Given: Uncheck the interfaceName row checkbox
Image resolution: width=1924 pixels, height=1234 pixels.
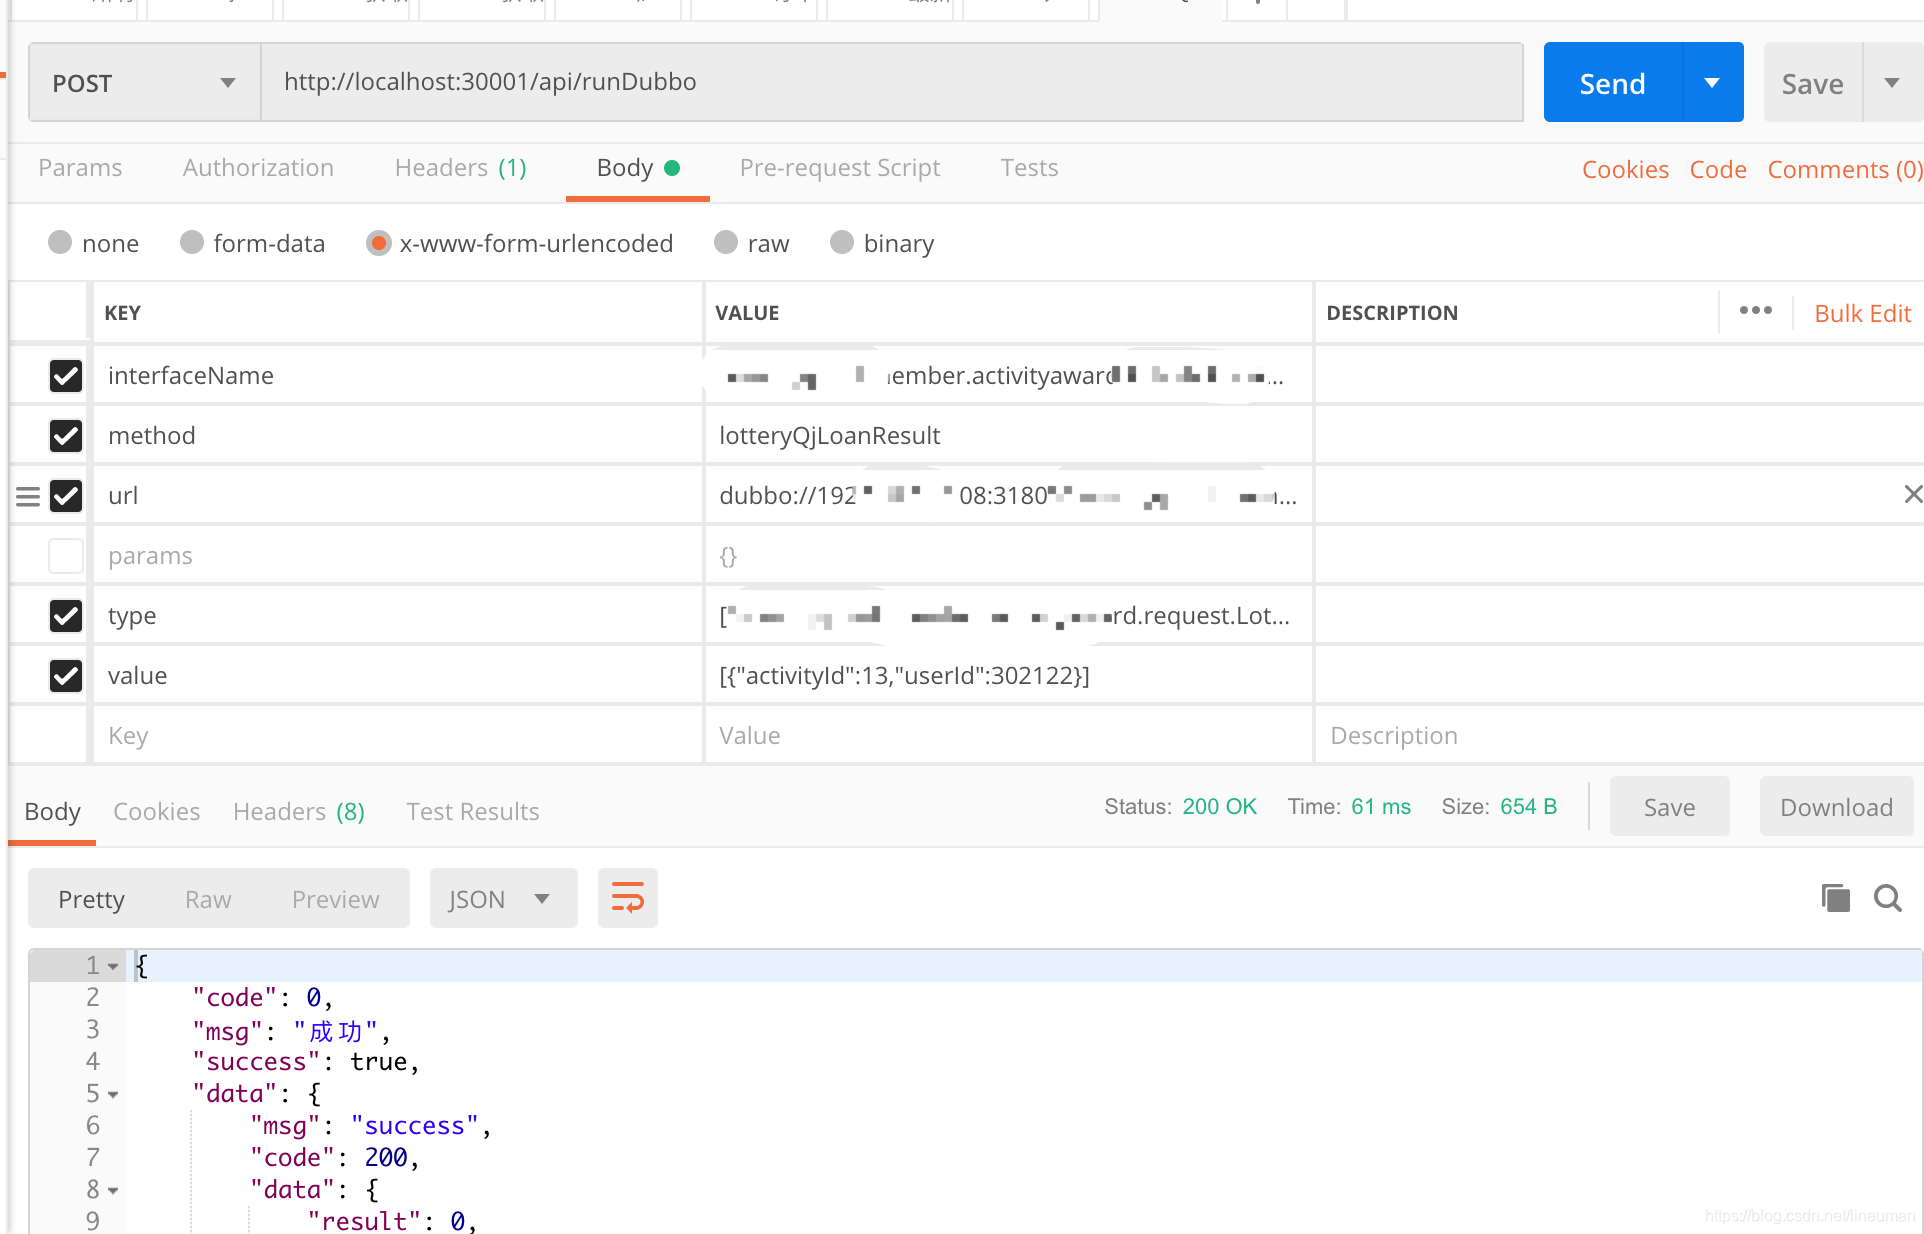Looking at the screenshot, I should pyautogui.click(x=66, y=376).
